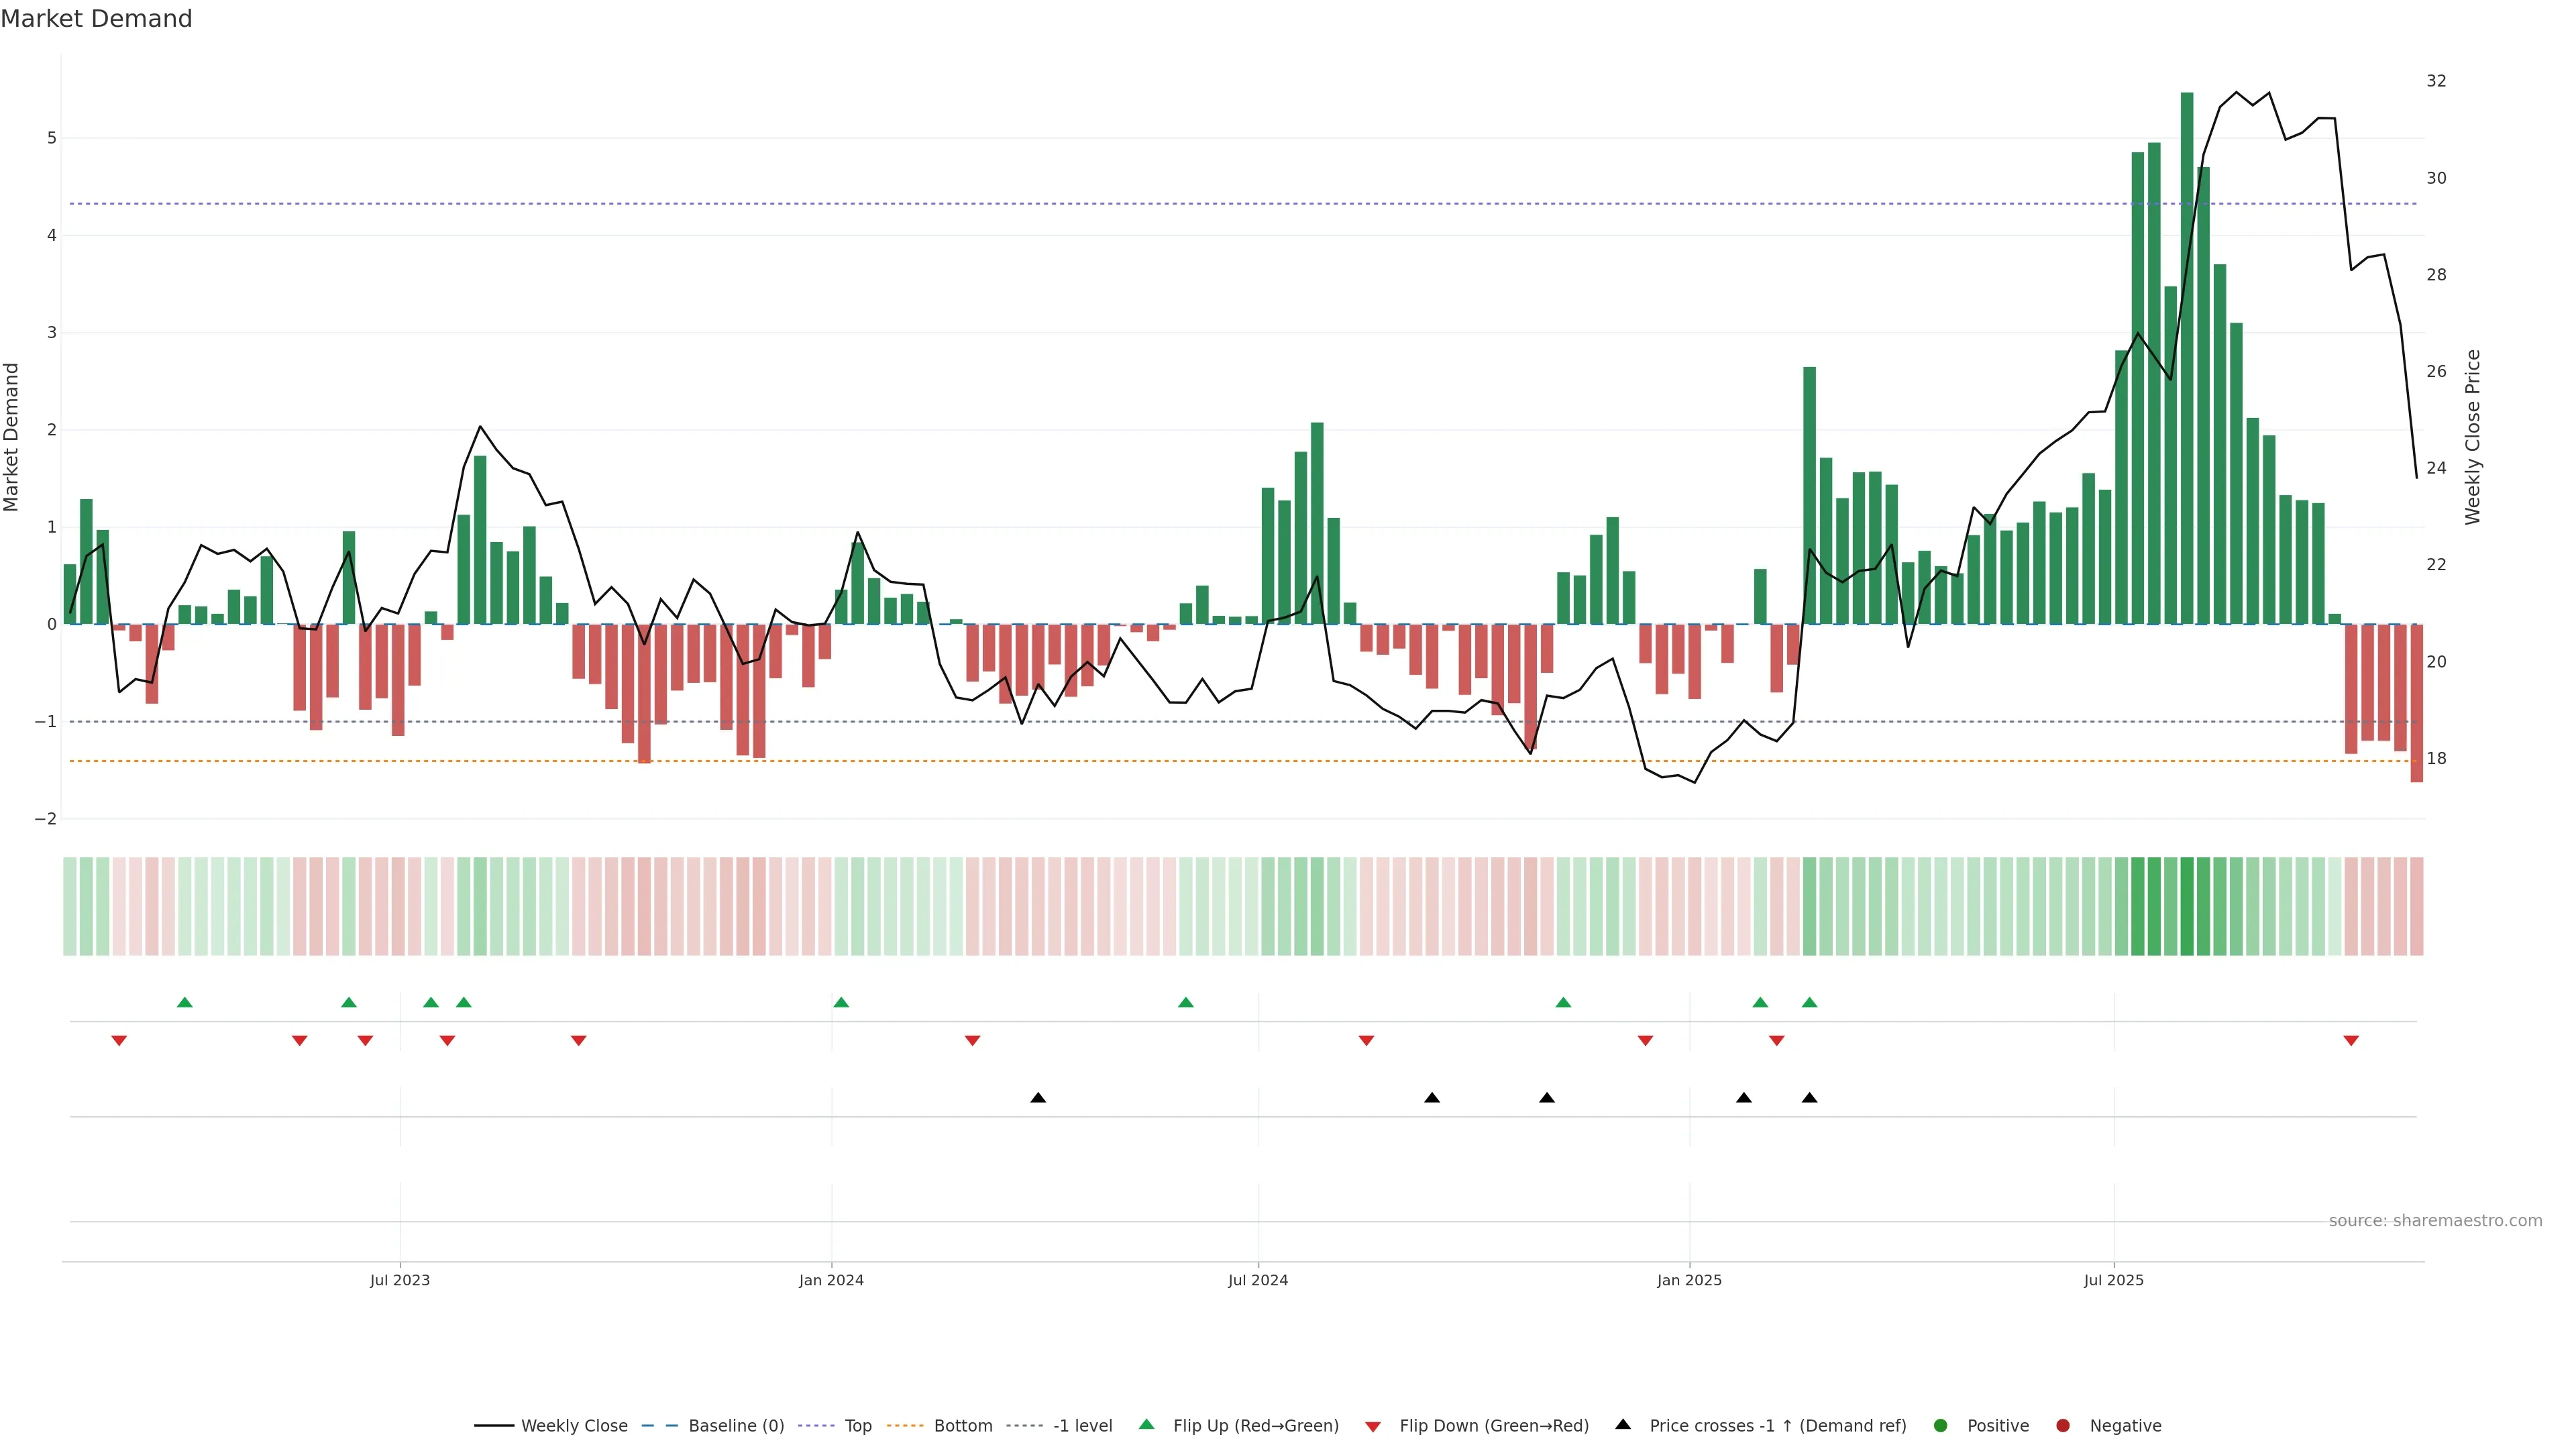The height and width of the screenshot is (1449, 2576).
Task: Click the first black price-cross triangle marker
Action: click(1038, 1098)
